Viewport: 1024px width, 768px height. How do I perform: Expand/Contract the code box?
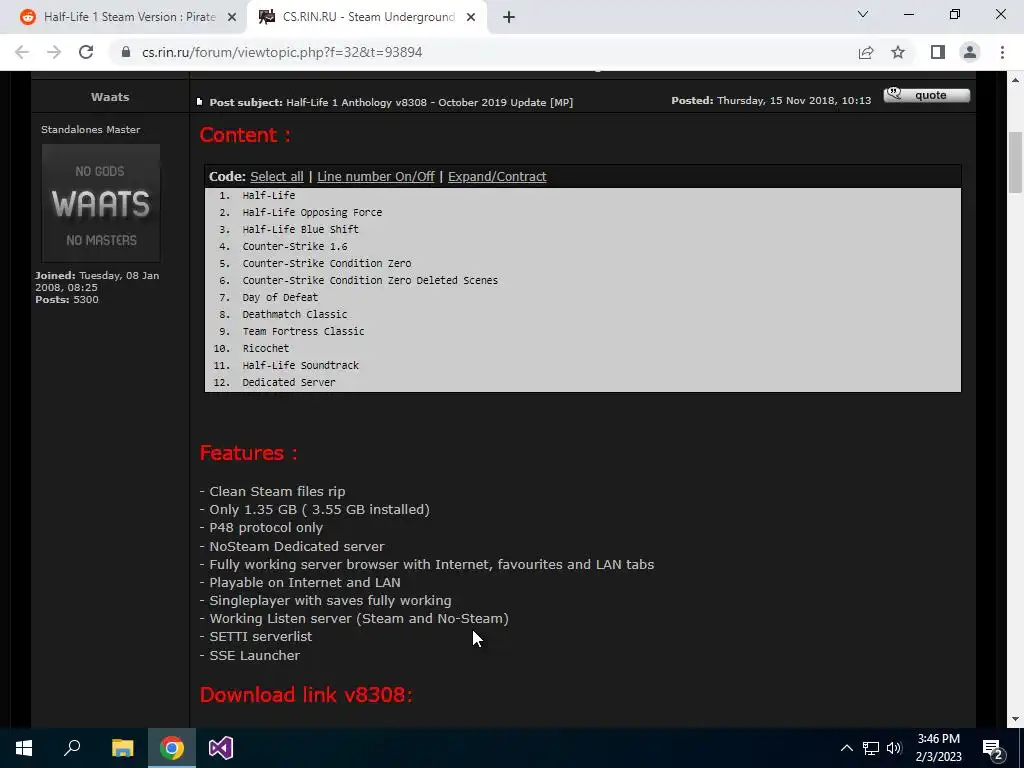tap(497, 176)
